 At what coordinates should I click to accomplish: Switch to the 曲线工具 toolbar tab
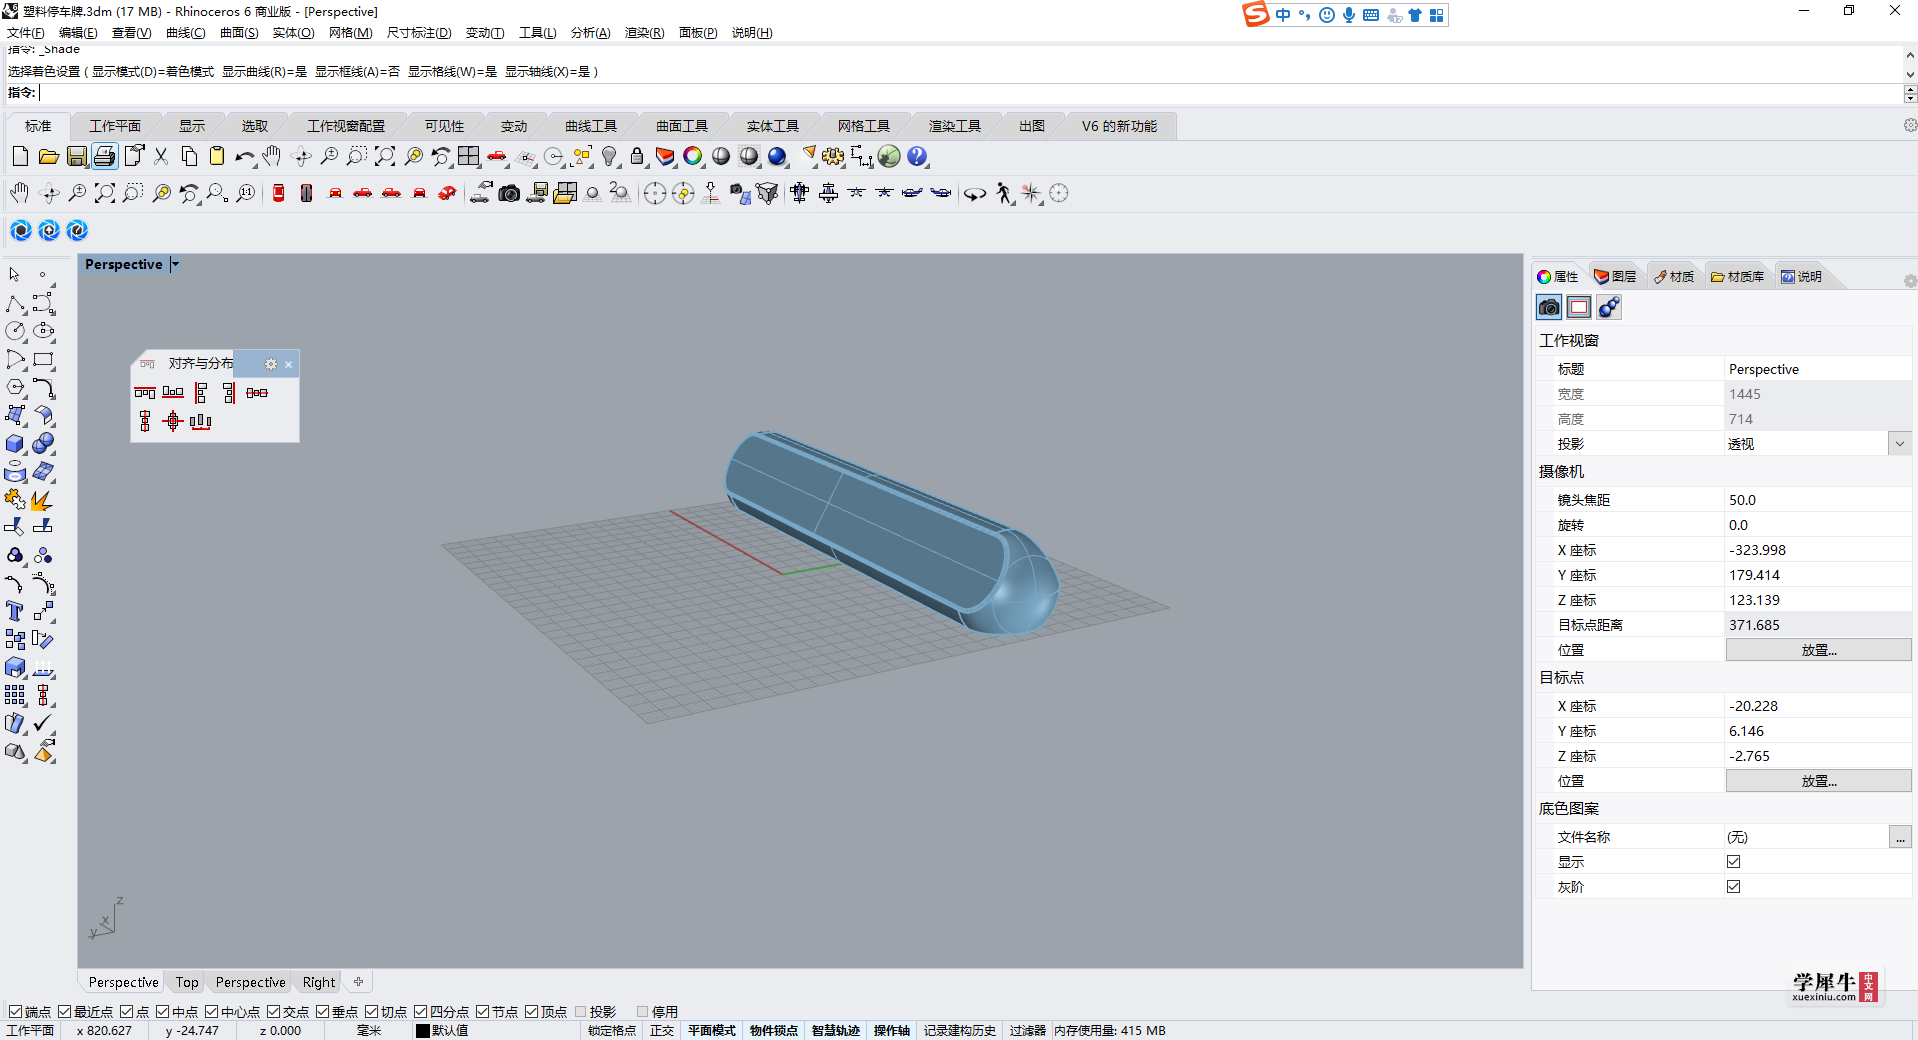pyautogui.click(x=591, y=126)
